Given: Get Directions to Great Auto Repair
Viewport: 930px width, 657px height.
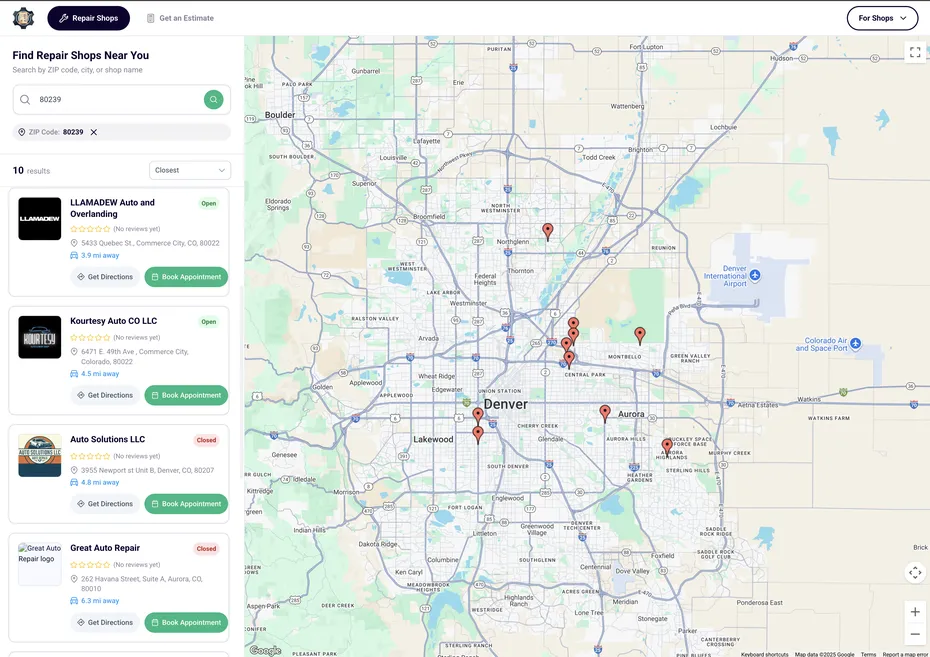Looking at the screenshot, I should click(104, 621).
